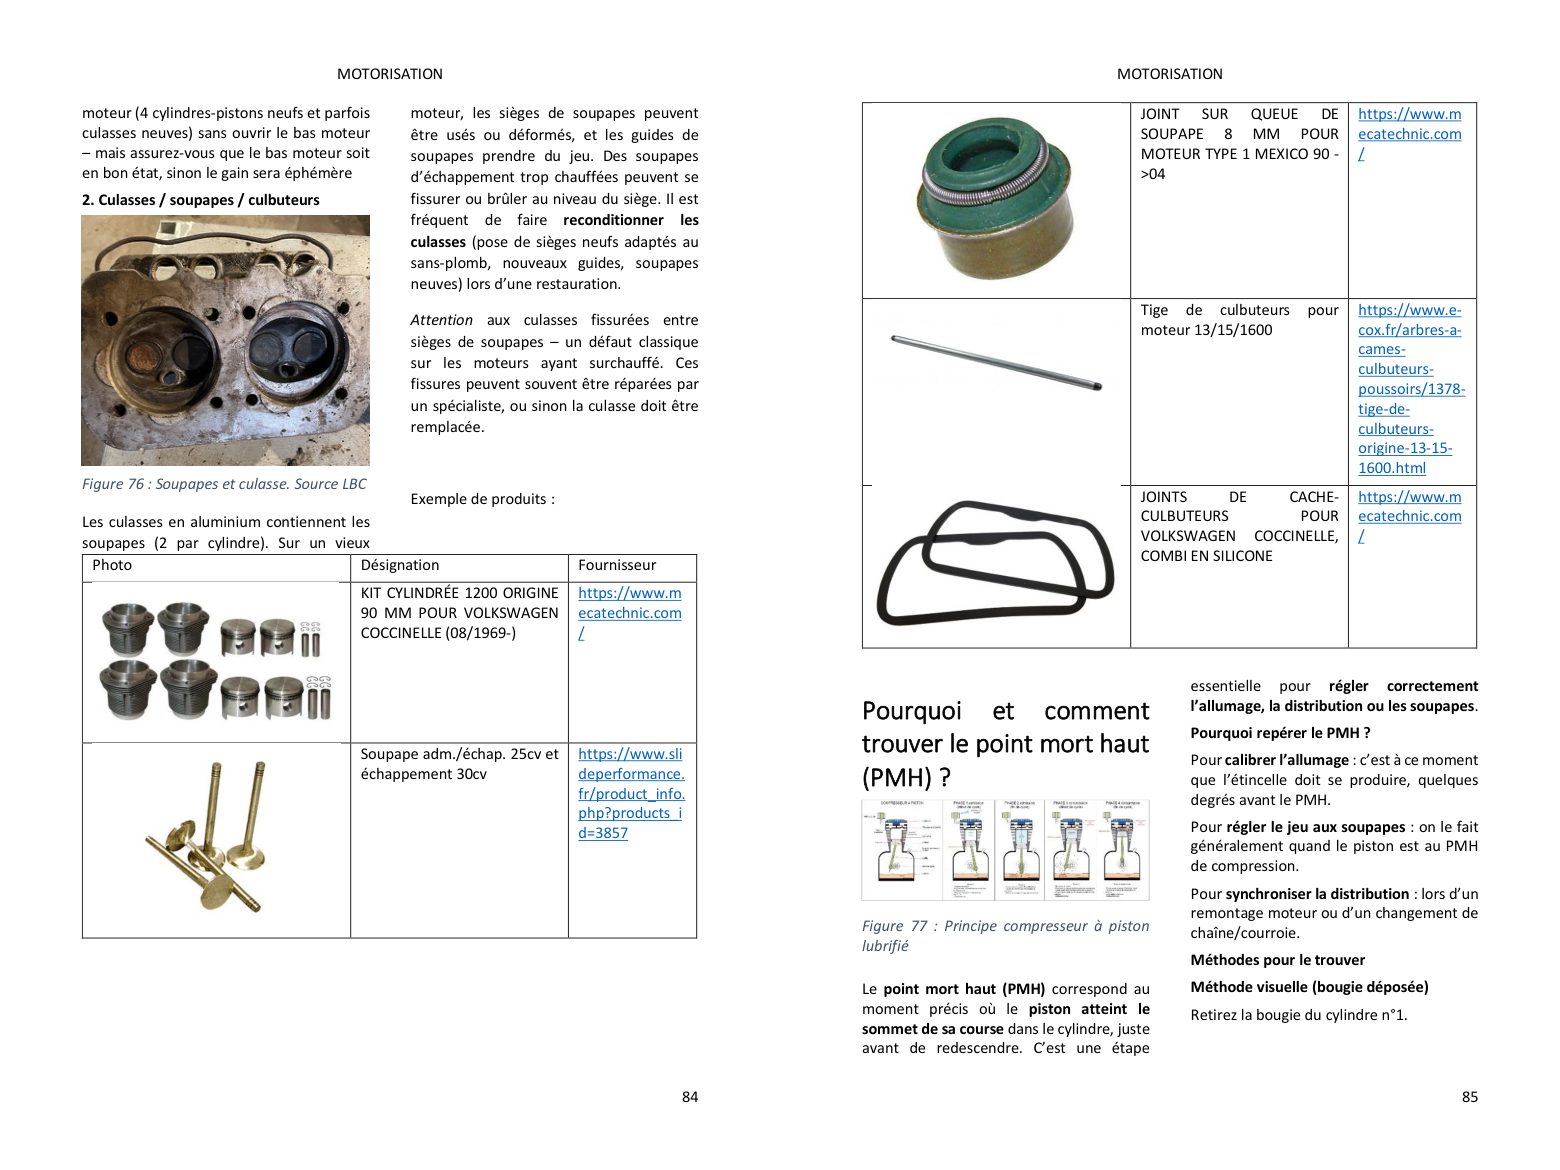This screenshot has width=1560, height=1170.
Task: Click page number 84
Action: tap(690, 1097)
